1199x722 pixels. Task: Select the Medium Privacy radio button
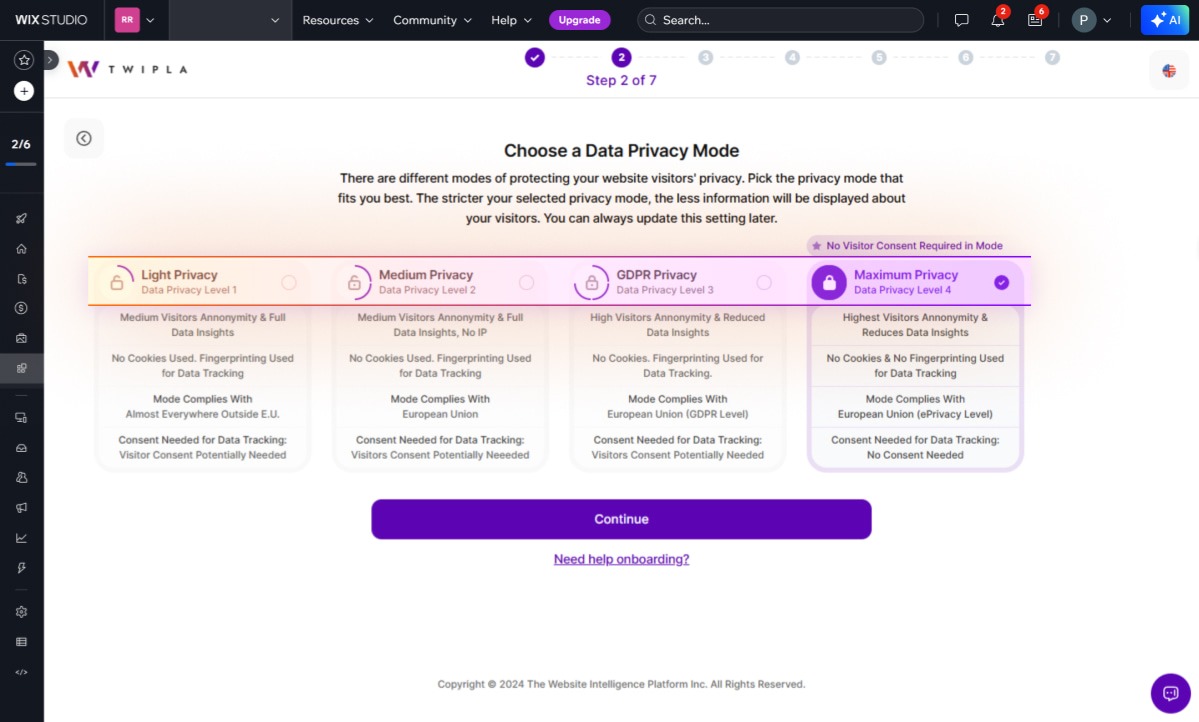coord(527,283)
